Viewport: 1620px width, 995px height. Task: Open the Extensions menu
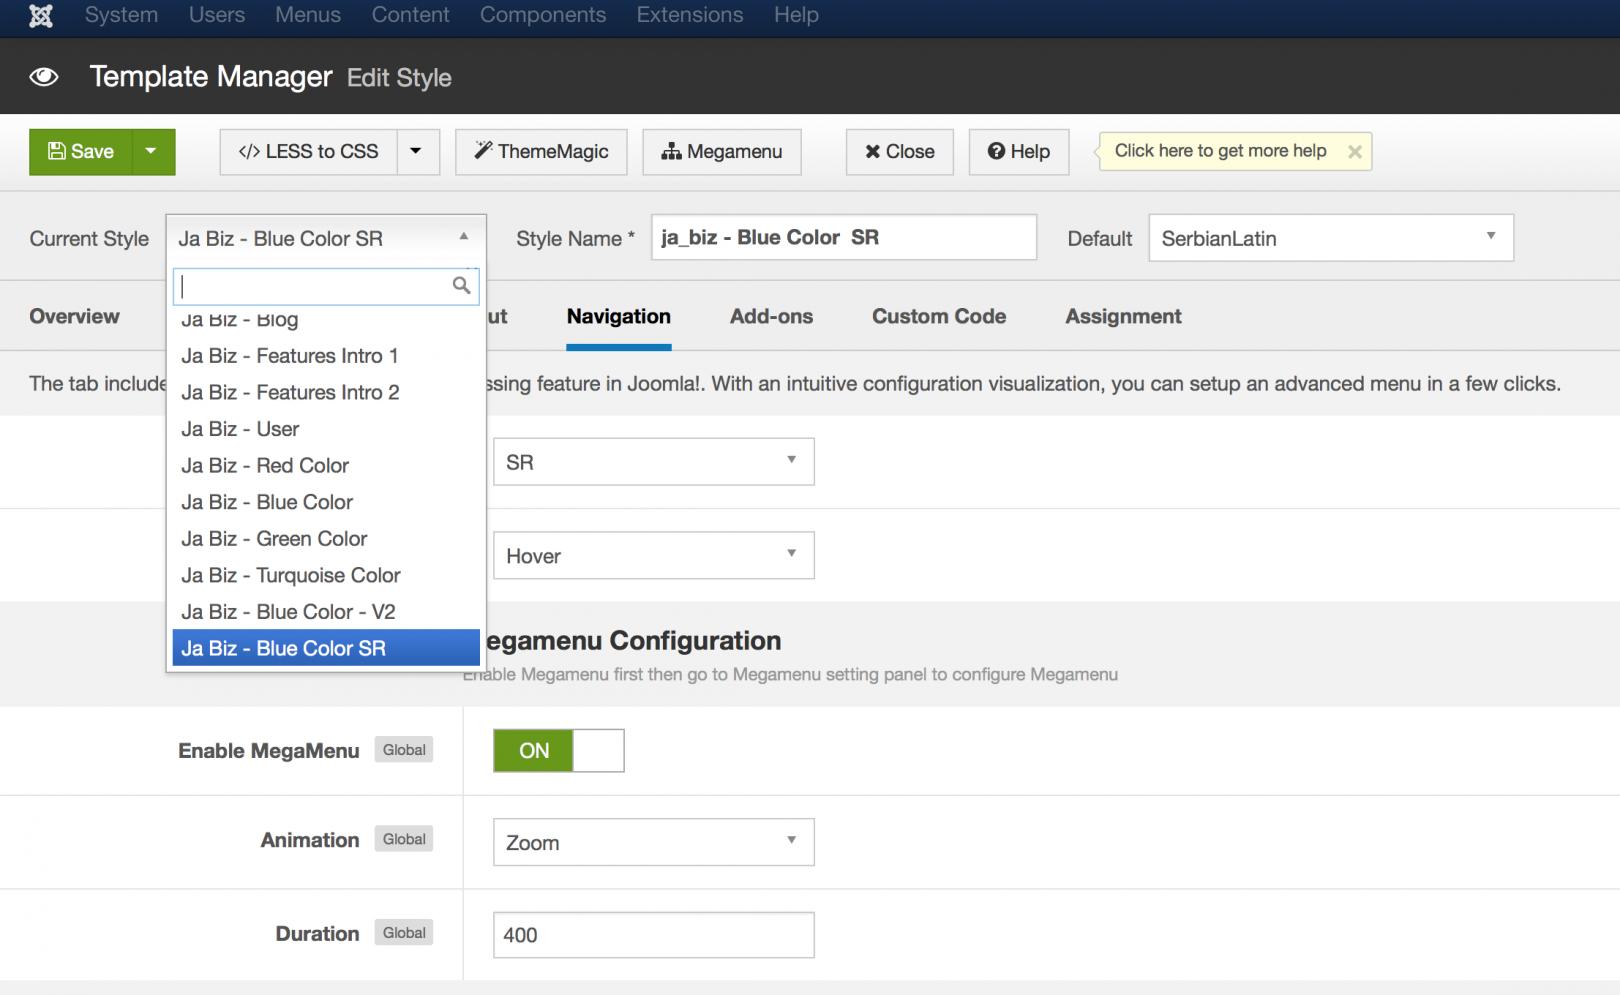(690, 15)
